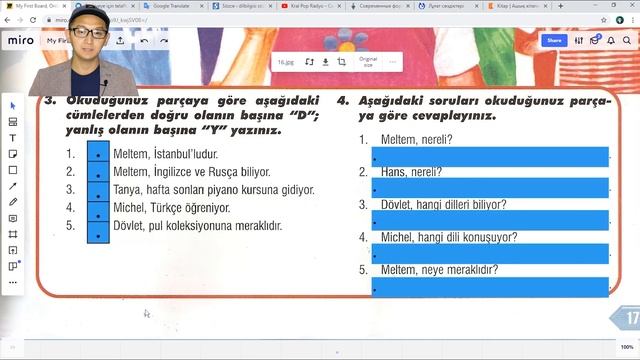Click the Original size button
640x360 pixels.
tap(368, 62)
